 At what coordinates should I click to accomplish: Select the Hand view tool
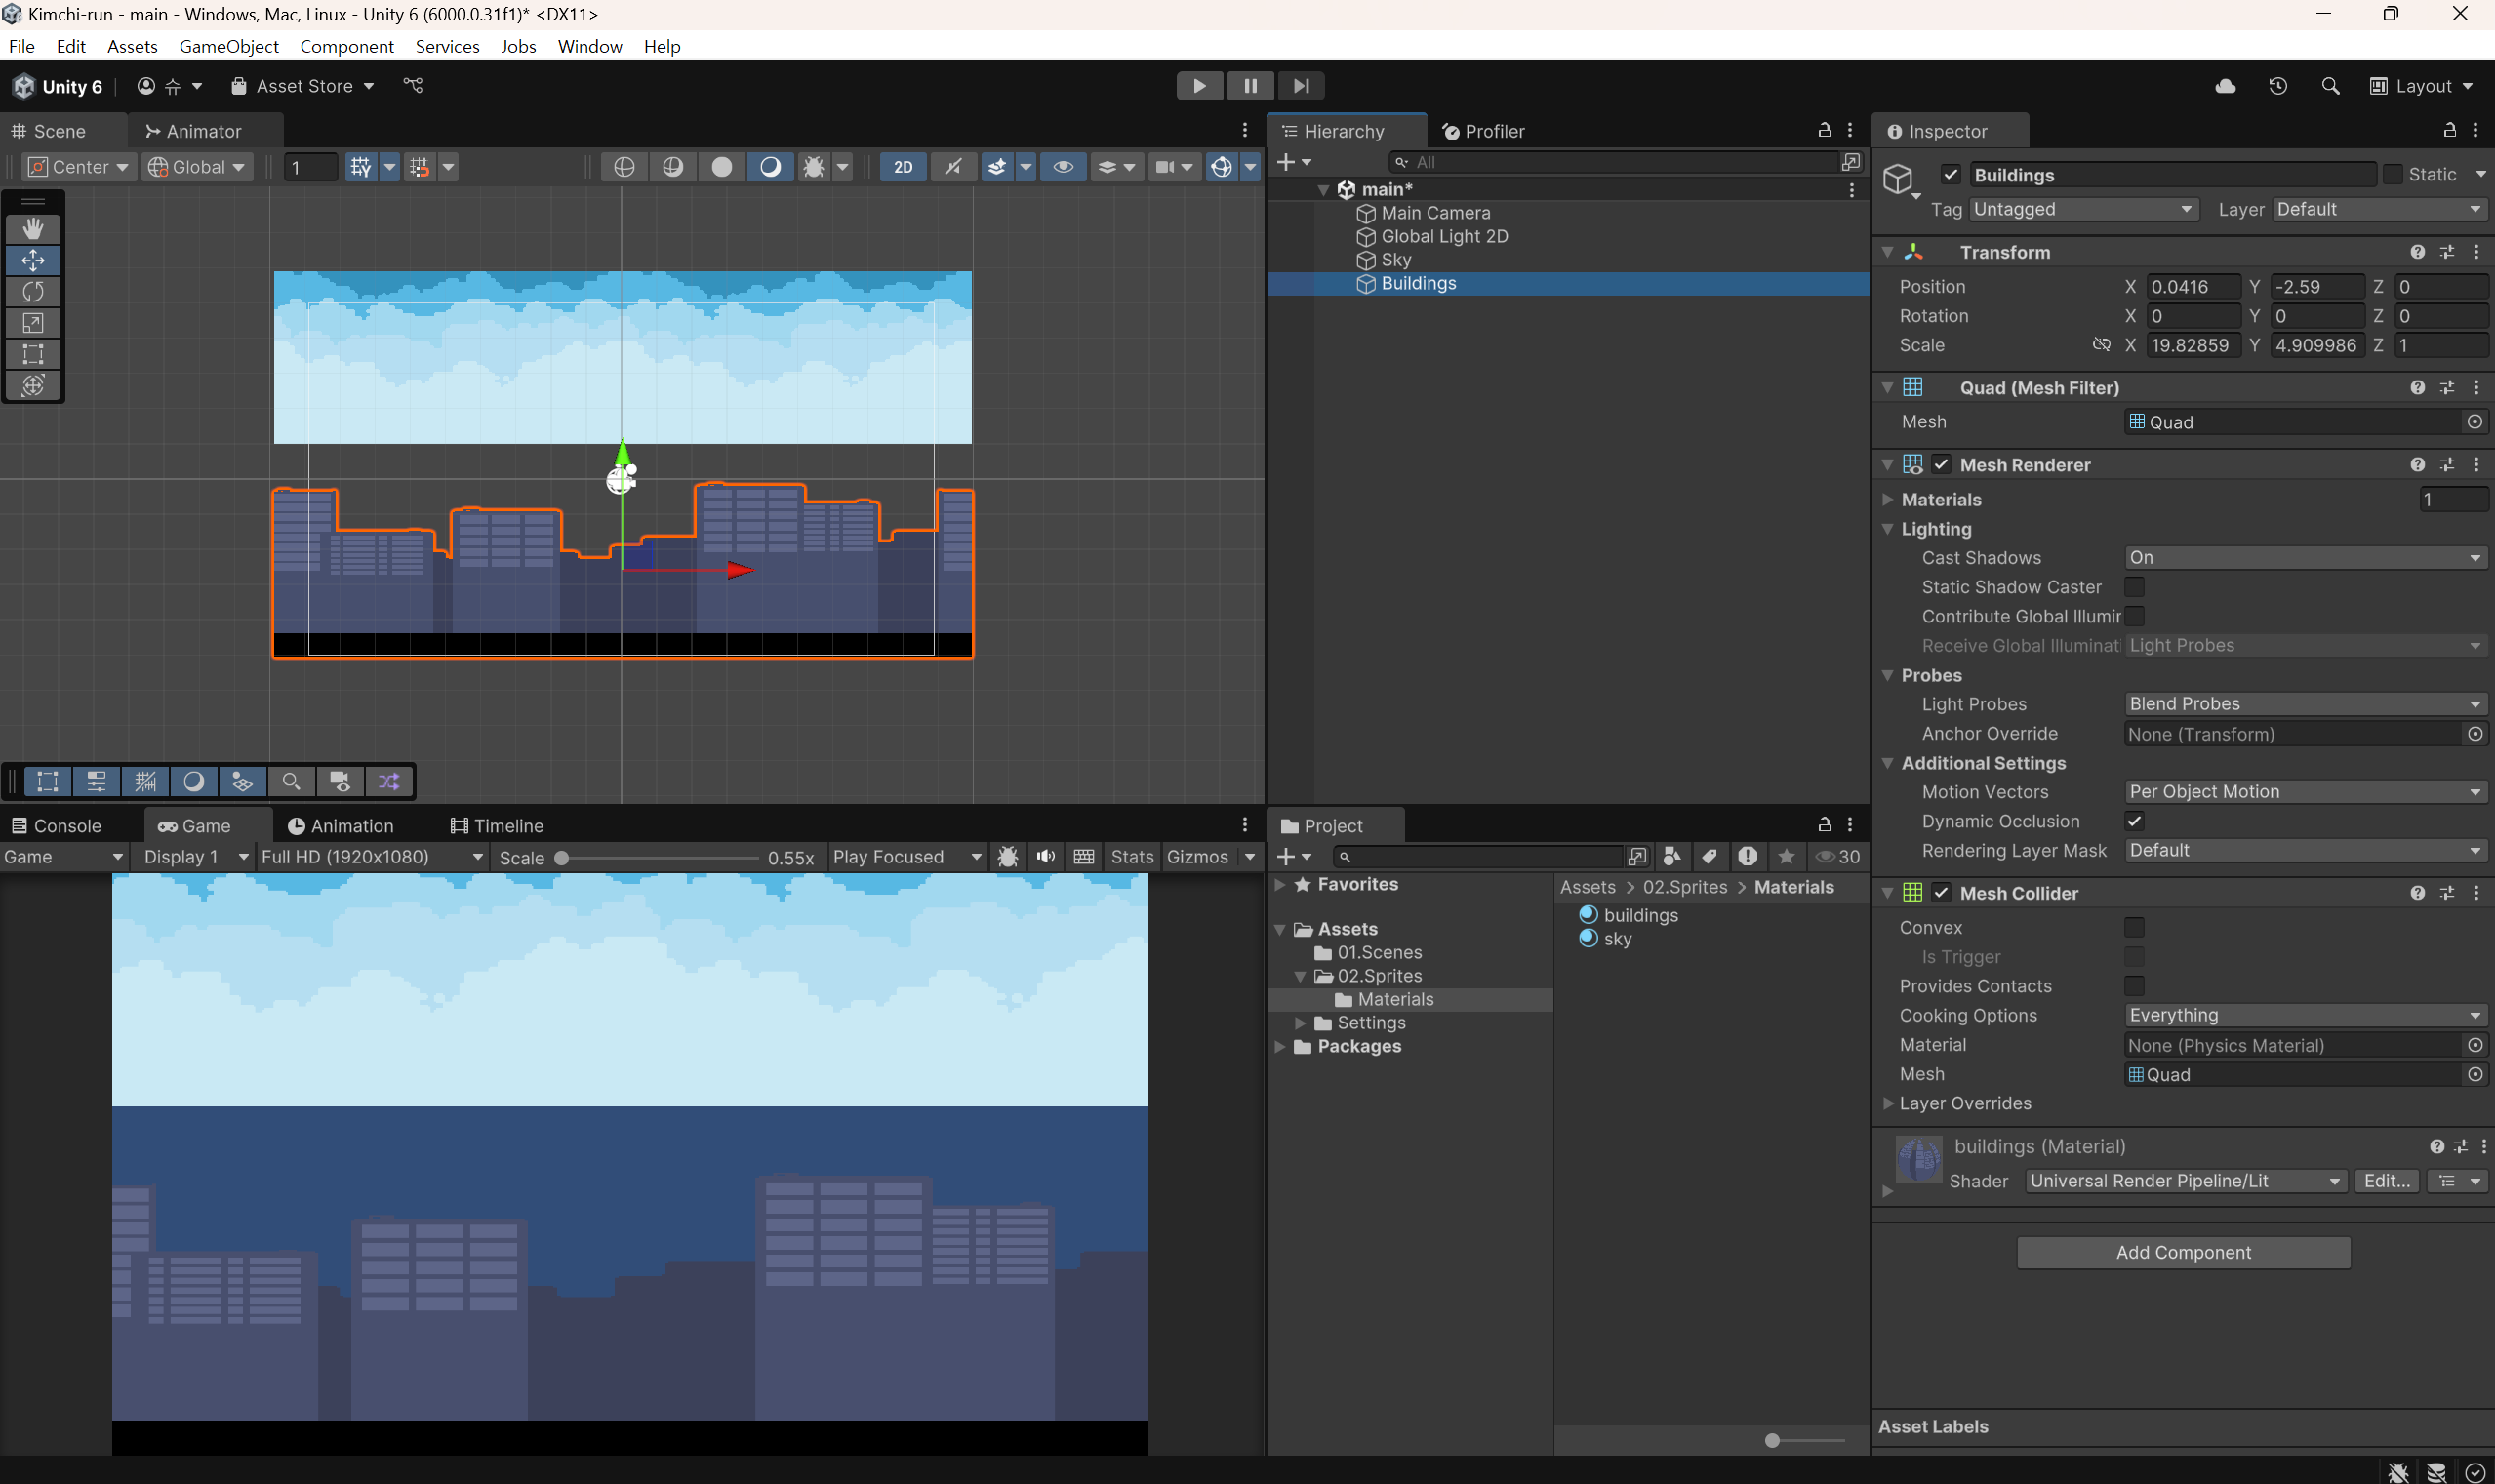pyautogui.click(x=33, y=229)
